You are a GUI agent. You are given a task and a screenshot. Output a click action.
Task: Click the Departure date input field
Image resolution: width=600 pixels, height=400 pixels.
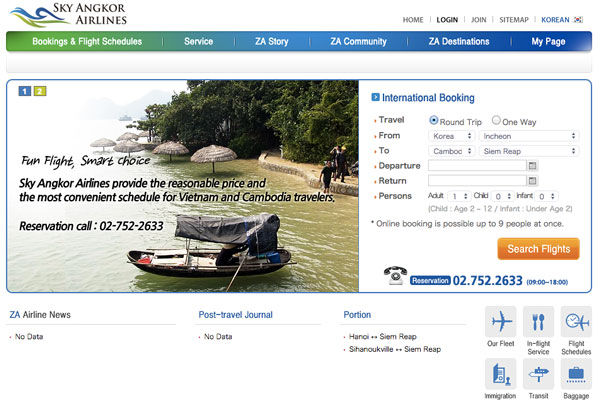point(477,166)
